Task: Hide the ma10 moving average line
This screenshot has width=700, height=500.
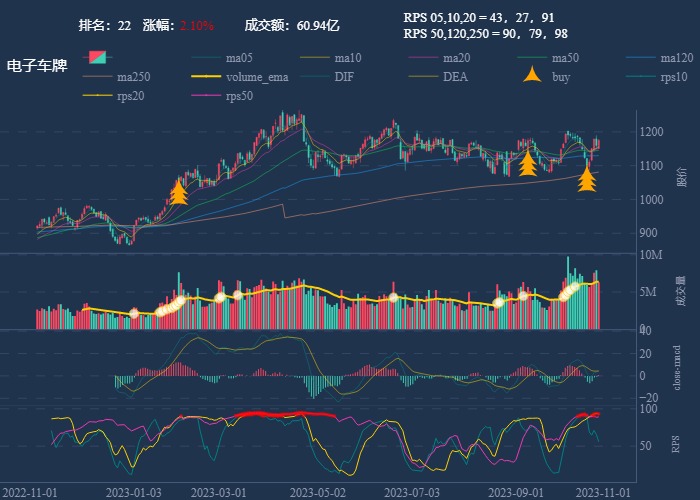Action: tap(315, 57)
